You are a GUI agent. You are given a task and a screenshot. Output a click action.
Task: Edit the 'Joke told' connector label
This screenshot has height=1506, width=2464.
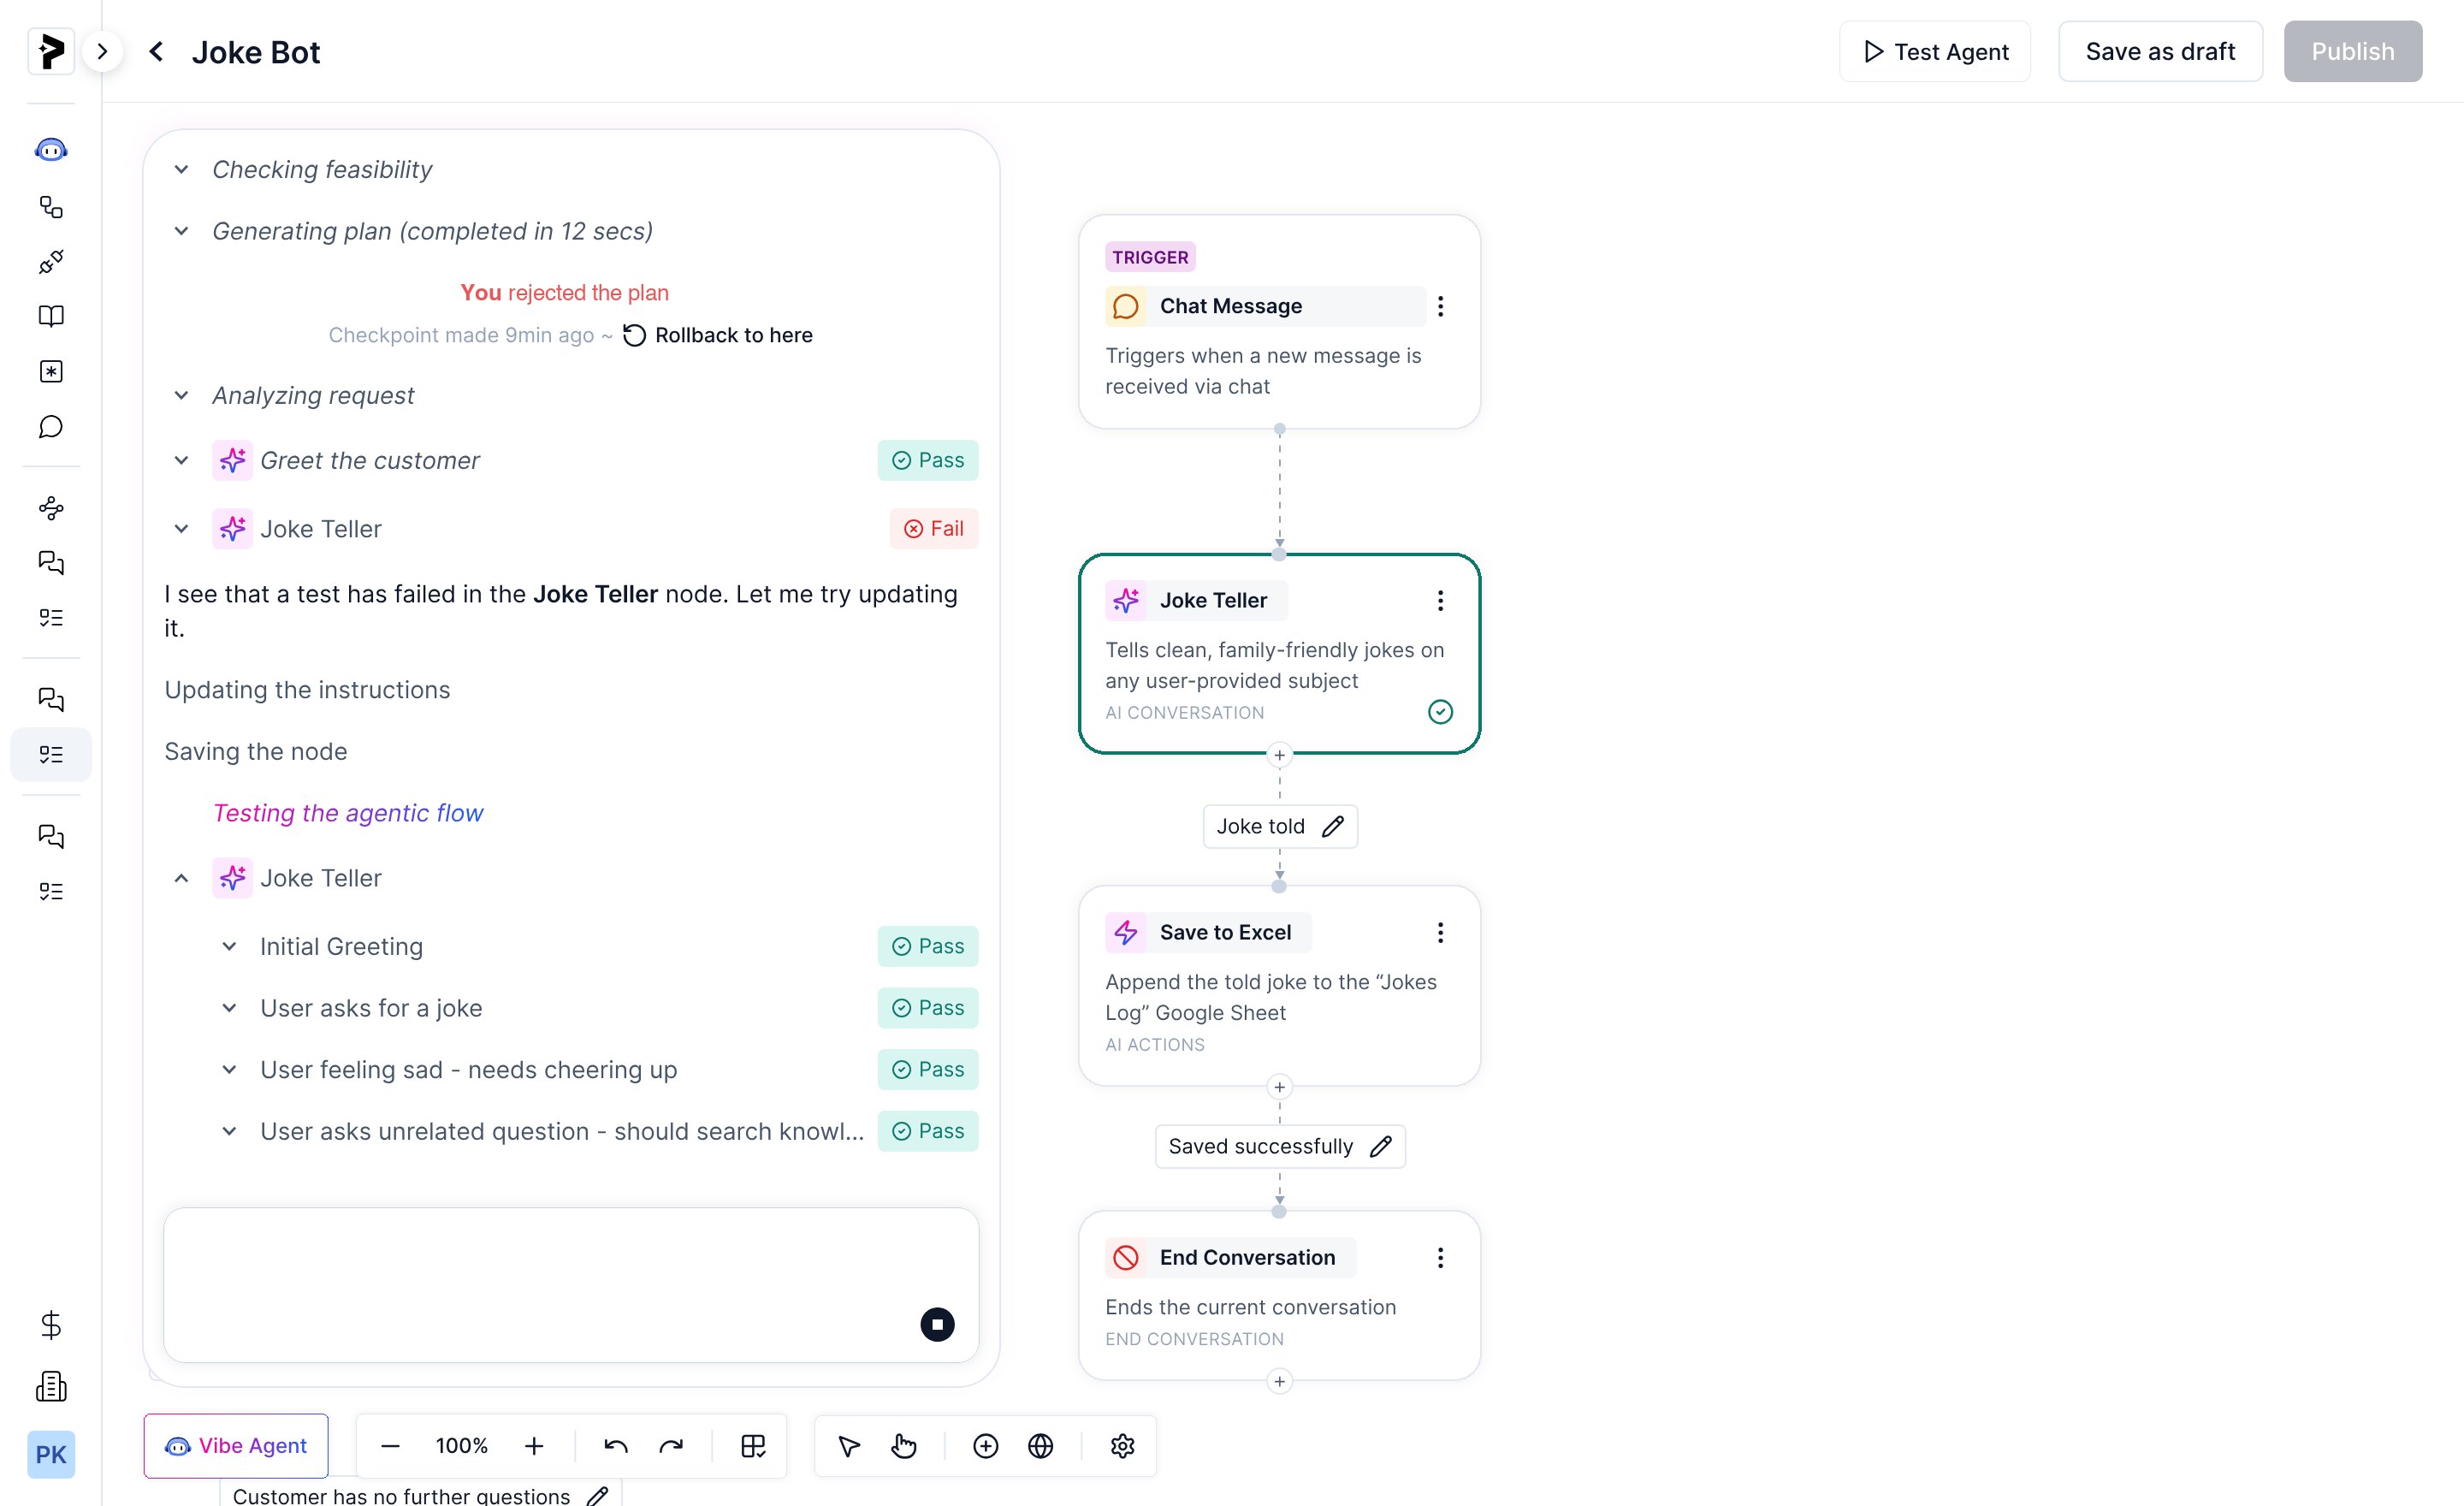[1333, 826]
